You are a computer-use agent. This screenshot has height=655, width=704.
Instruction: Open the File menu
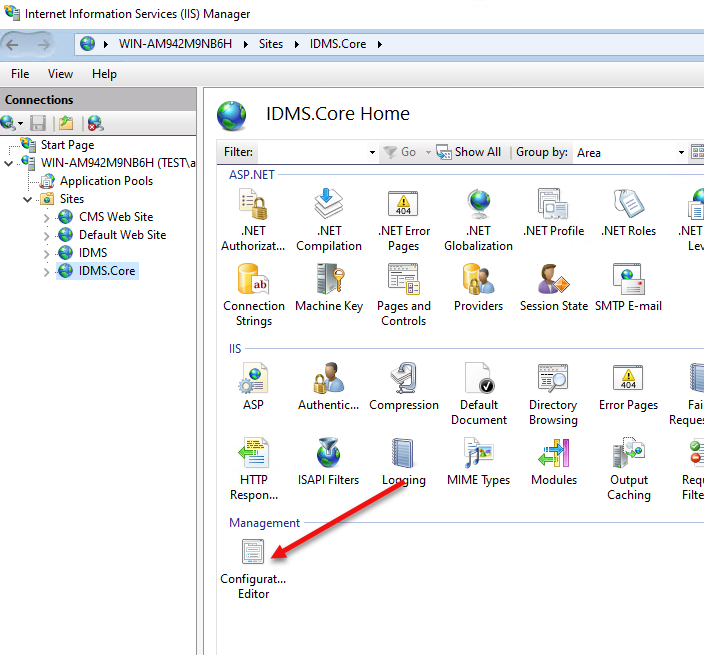pos(20,74)
